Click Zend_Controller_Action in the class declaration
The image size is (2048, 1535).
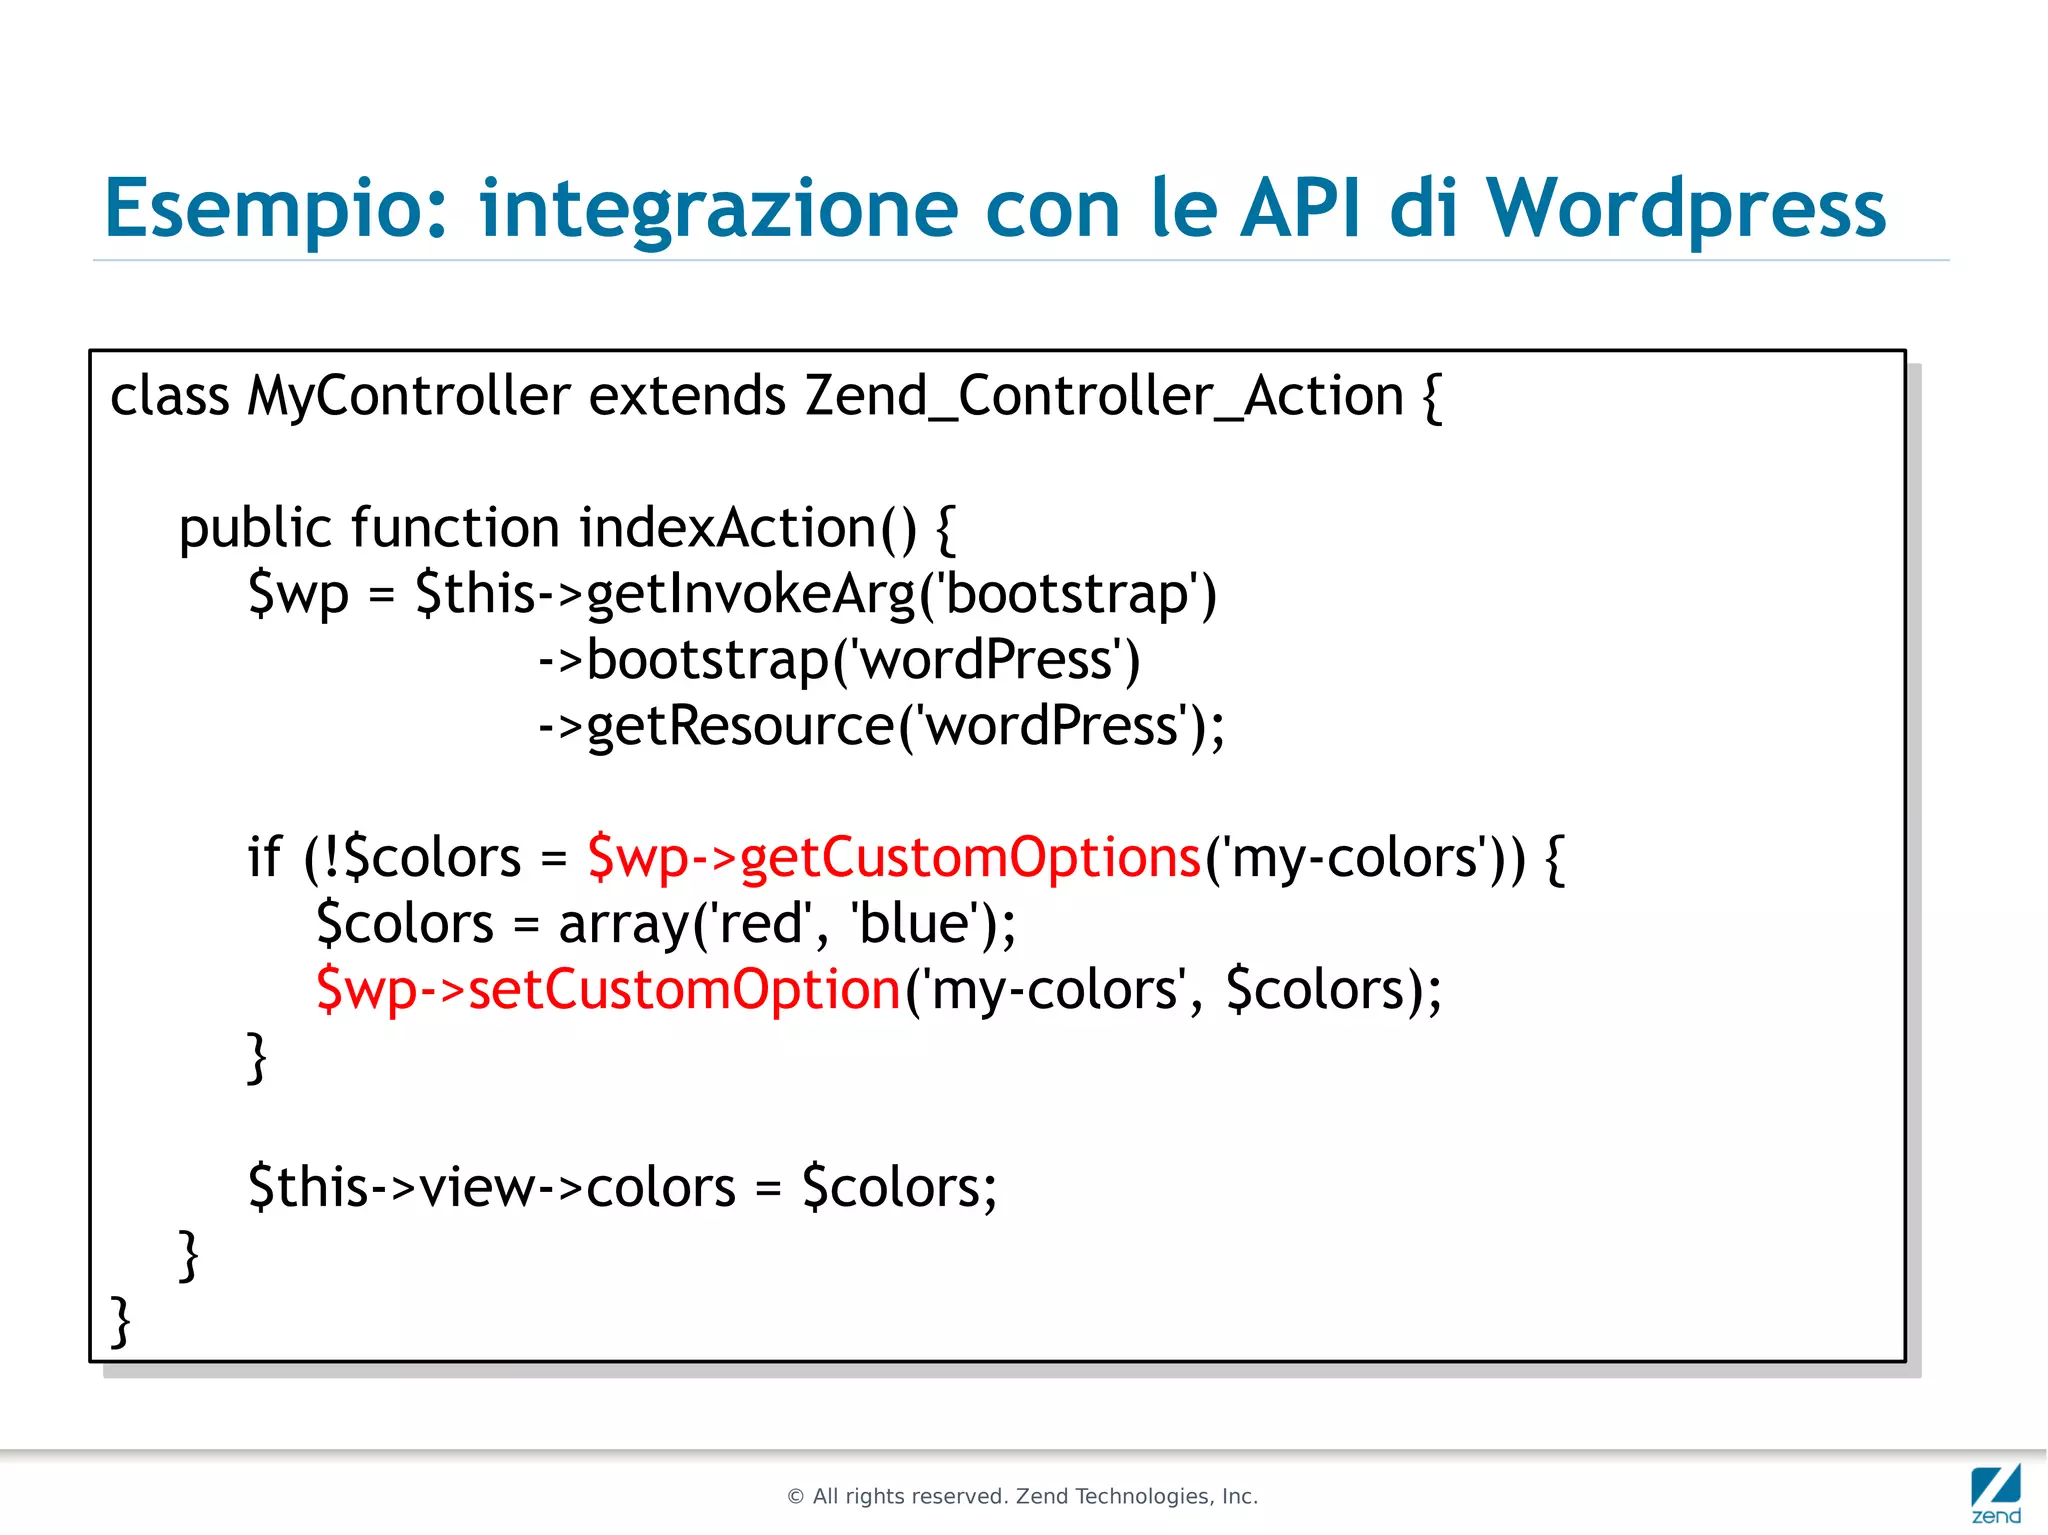click(x=1104, y=396)
